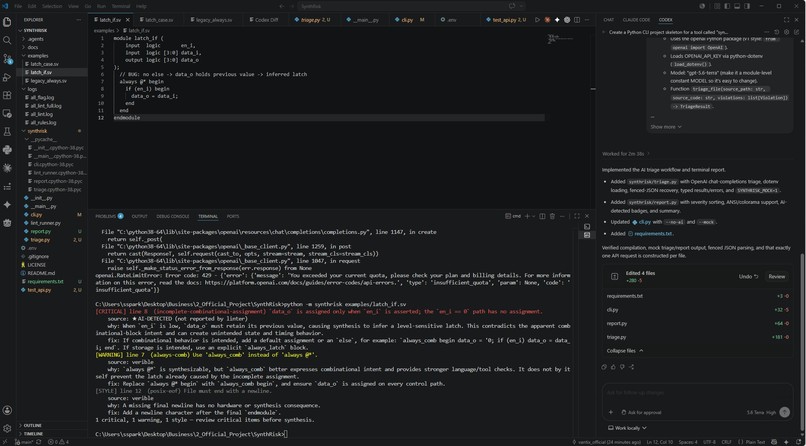Click the SynthRisk command center search box

click(411, 6)
